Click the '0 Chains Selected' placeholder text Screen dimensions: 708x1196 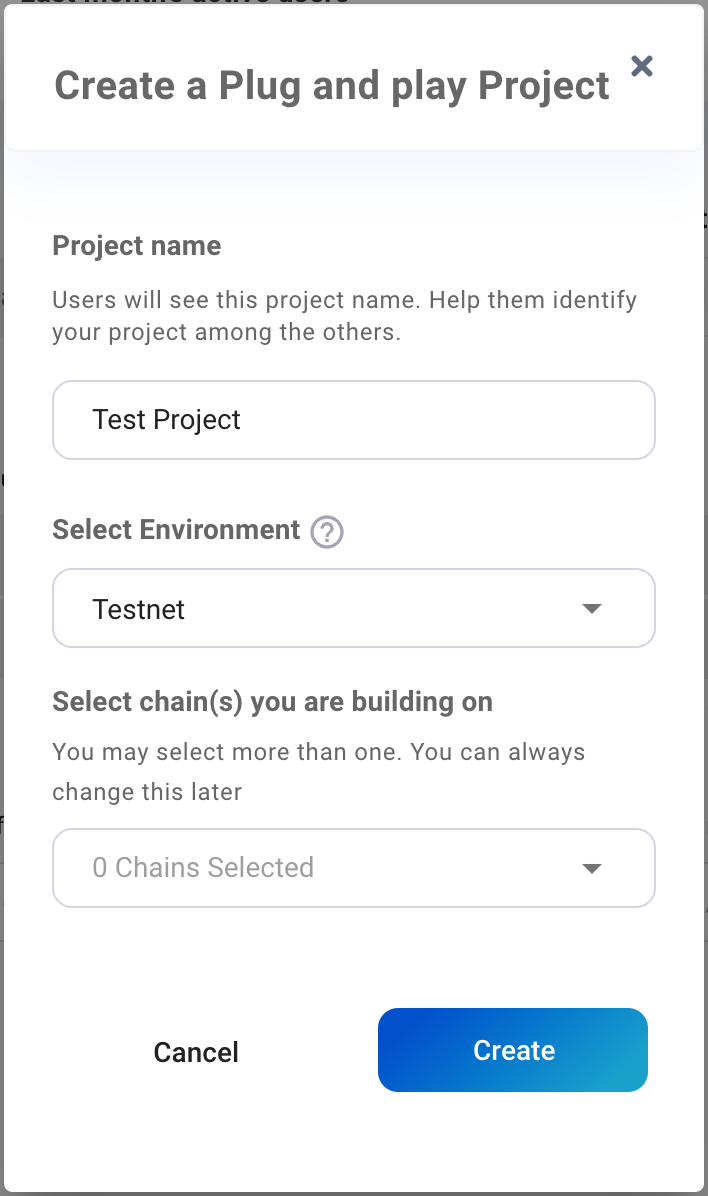coord(203,867)
